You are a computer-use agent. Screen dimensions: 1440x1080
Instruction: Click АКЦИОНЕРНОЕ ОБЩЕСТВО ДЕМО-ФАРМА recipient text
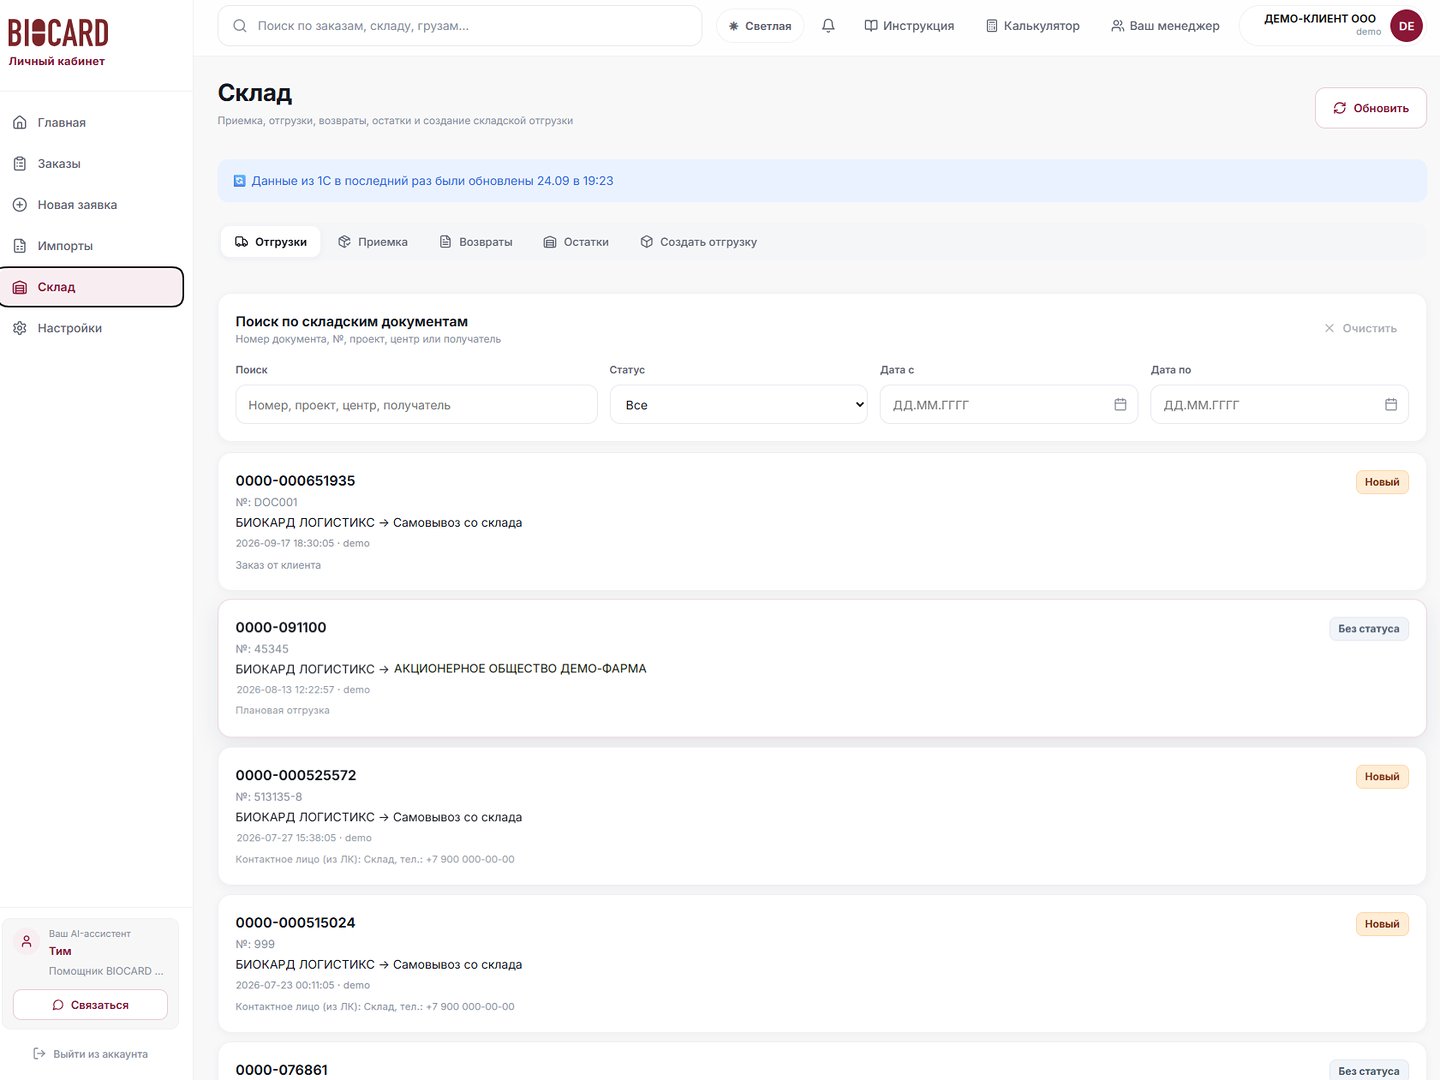pos(520,669)
